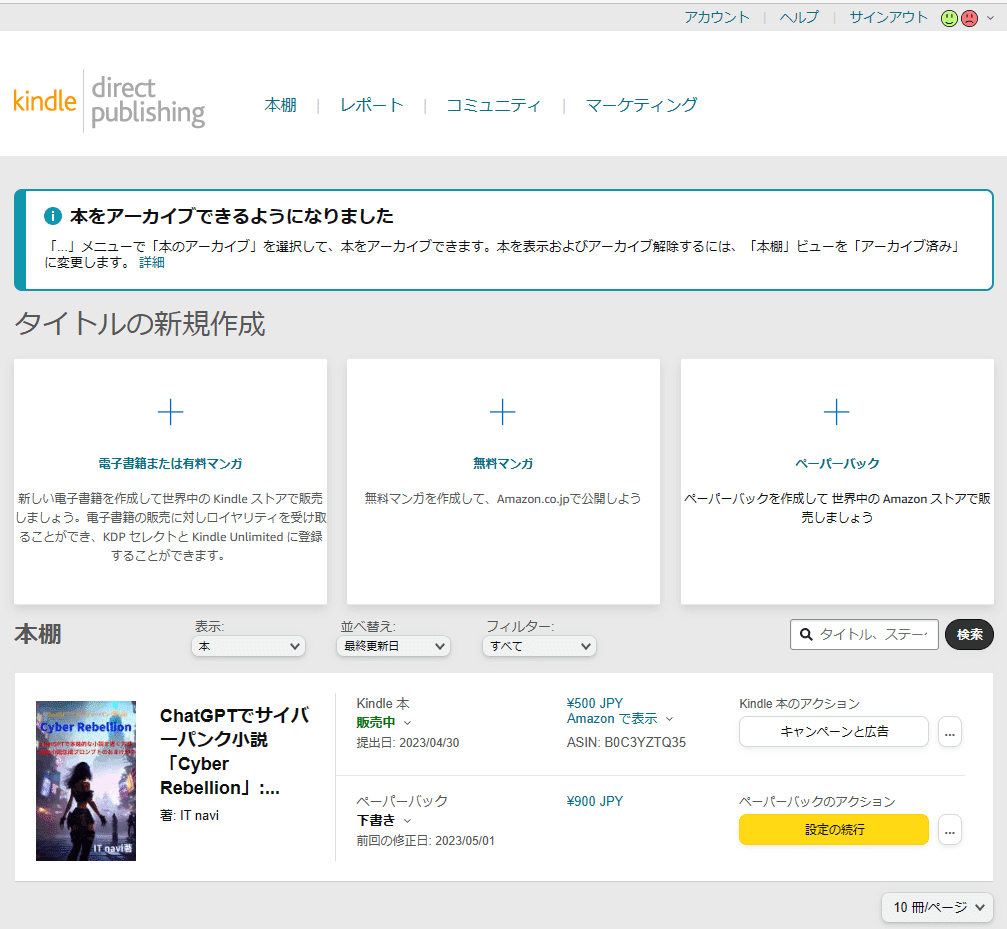Click the 販売中 status text
The image size is (1007, 929).
(376, 723)
